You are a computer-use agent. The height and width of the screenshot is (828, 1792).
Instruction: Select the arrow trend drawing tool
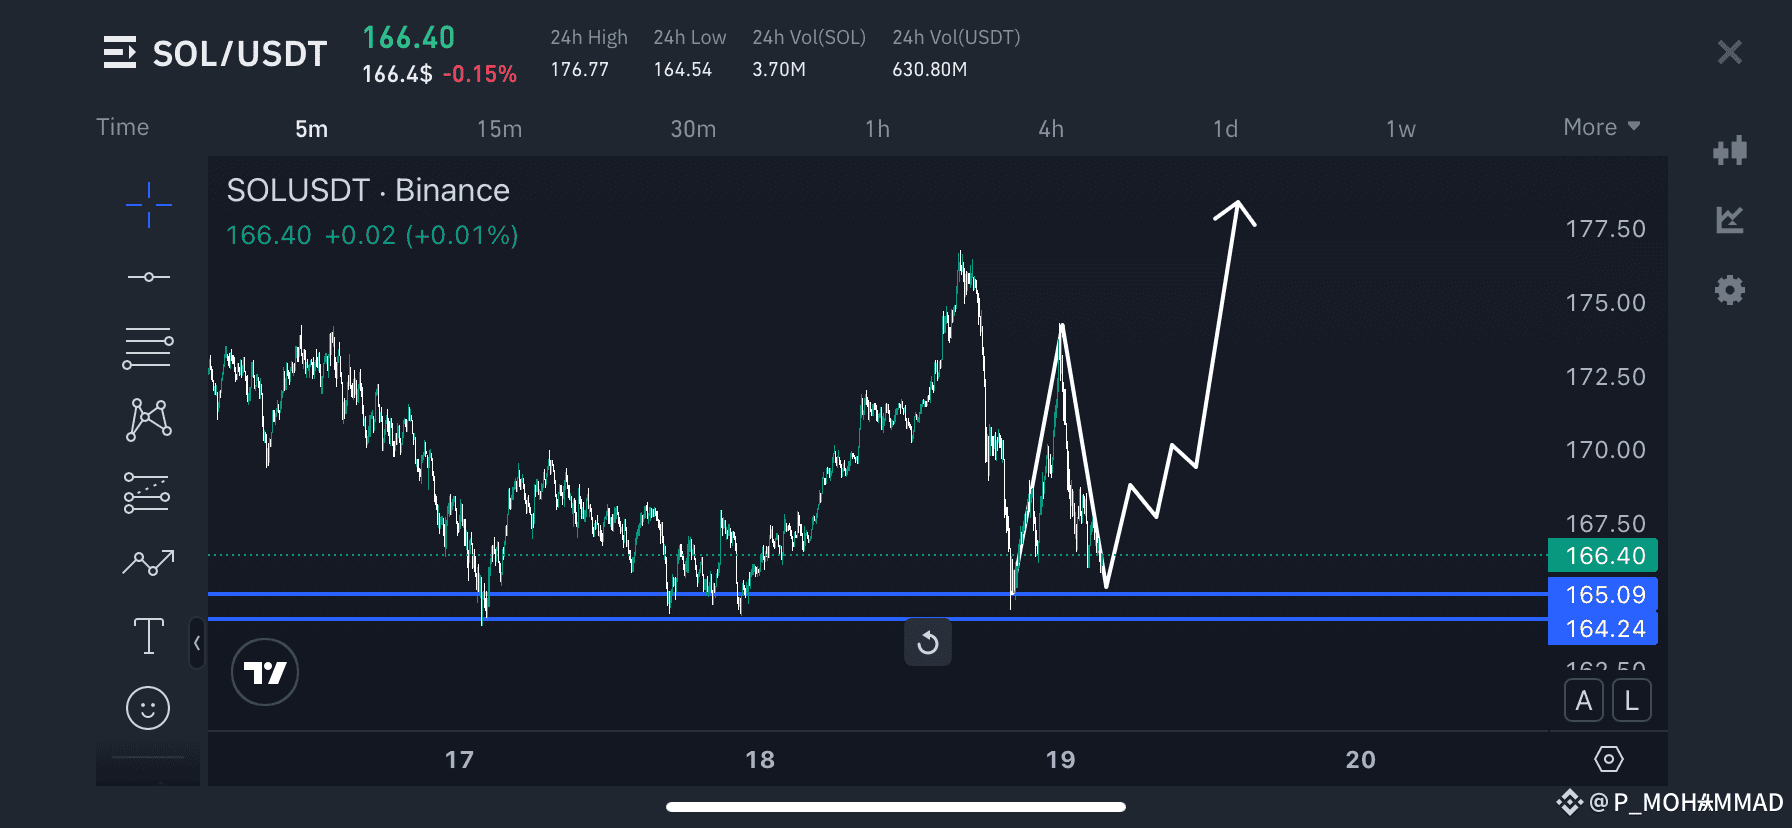(x=148, y=563)
